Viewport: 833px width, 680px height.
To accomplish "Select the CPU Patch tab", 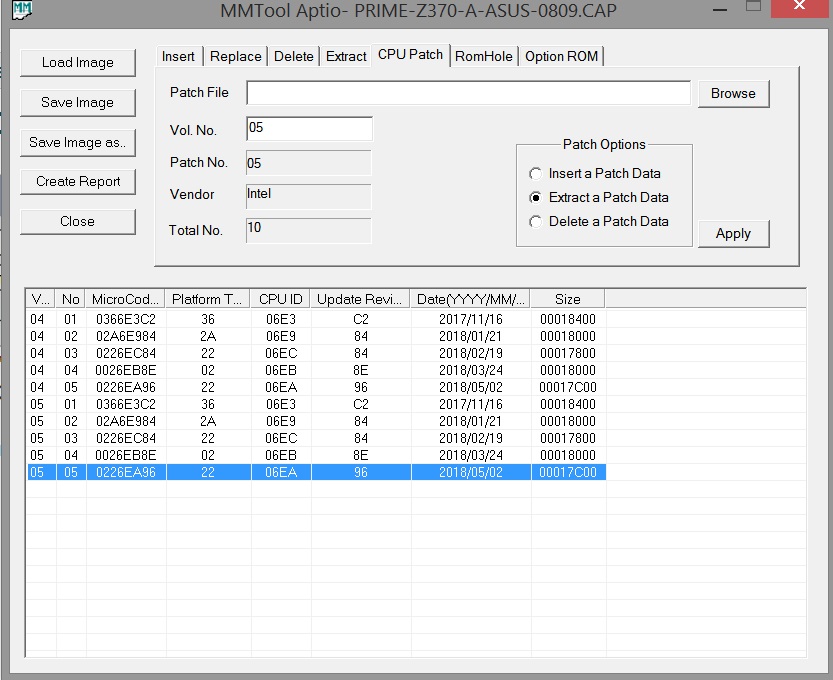I will pos(410,55).
